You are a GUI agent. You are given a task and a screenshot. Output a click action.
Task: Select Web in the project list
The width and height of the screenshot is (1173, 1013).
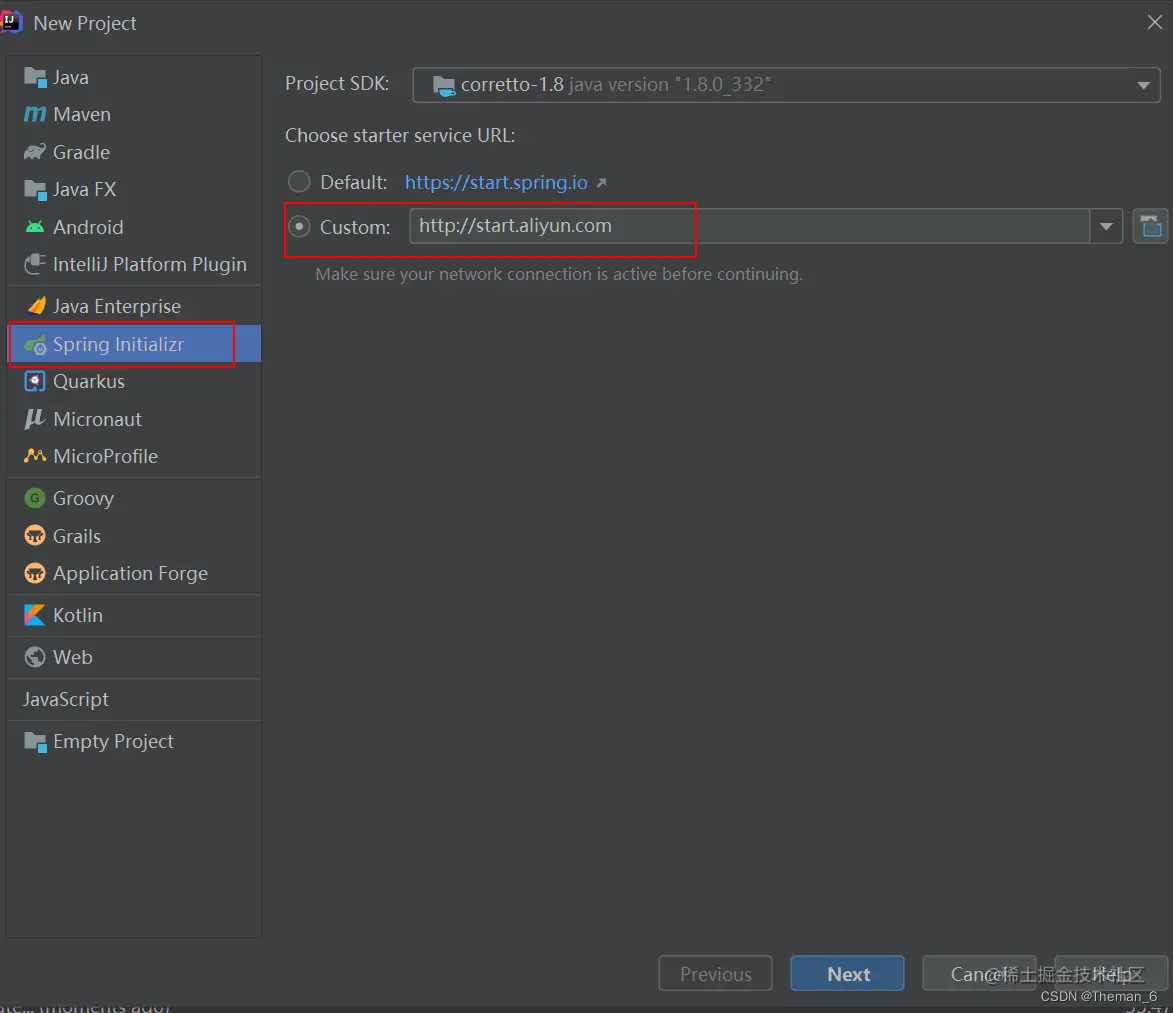tap(135, 657)
